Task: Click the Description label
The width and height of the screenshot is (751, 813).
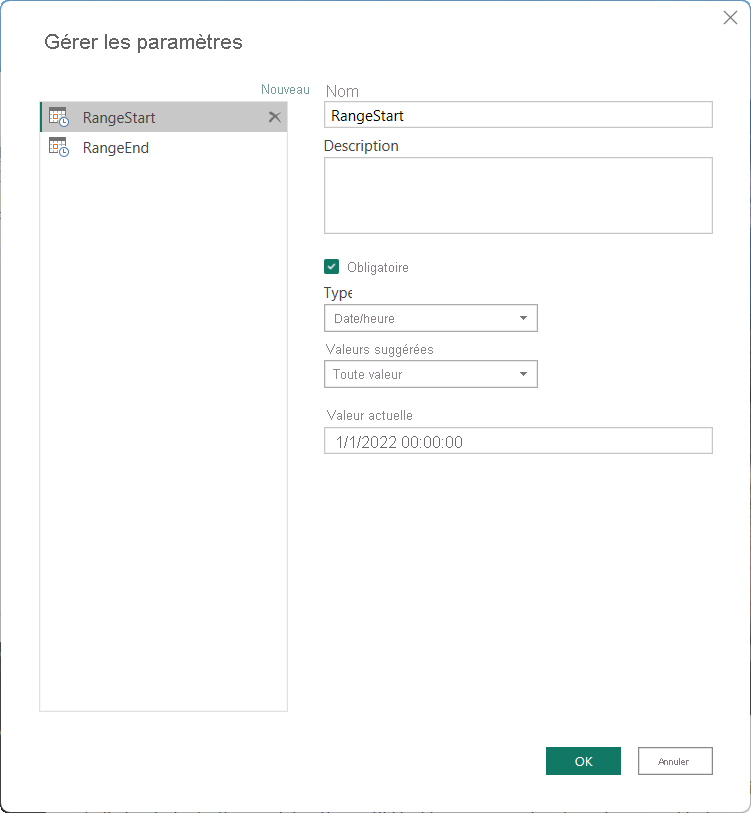Action: 361,146
